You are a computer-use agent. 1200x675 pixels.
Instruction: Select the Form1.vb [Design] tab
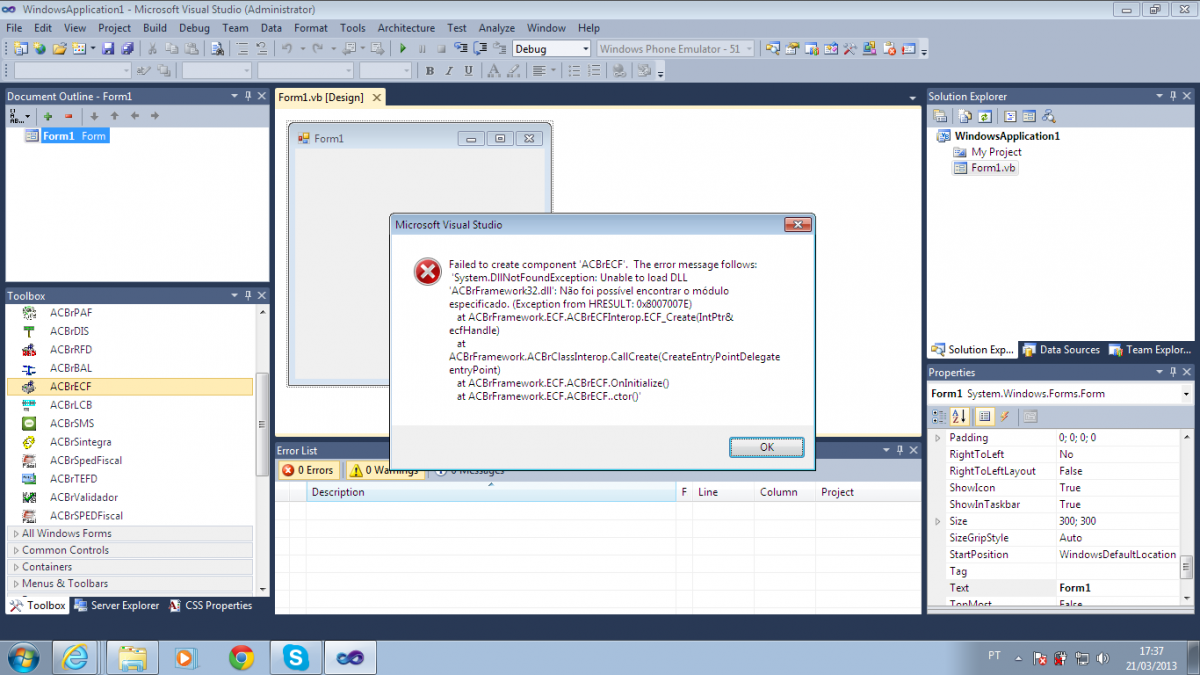pyautogui.click(x=330, y=97)
